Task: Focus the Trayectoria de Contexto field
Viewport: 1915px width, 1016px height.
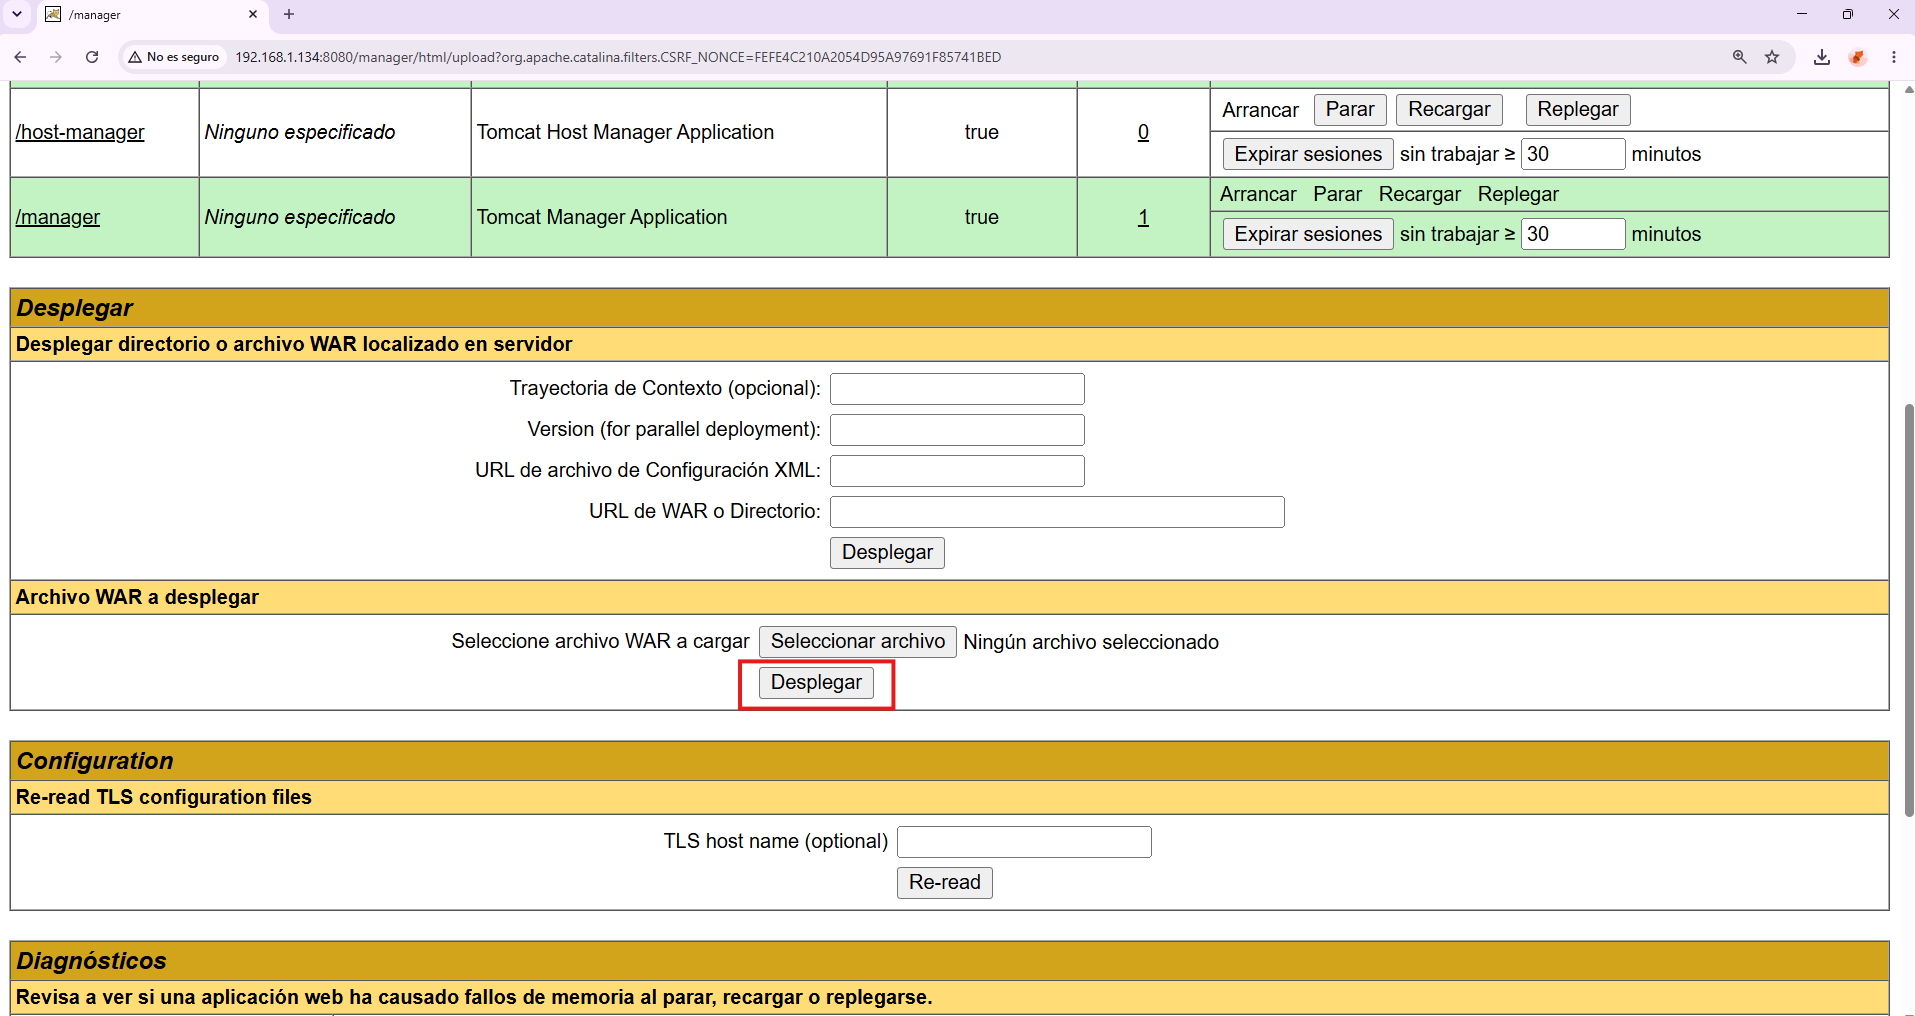Action: tap(957, 389)
